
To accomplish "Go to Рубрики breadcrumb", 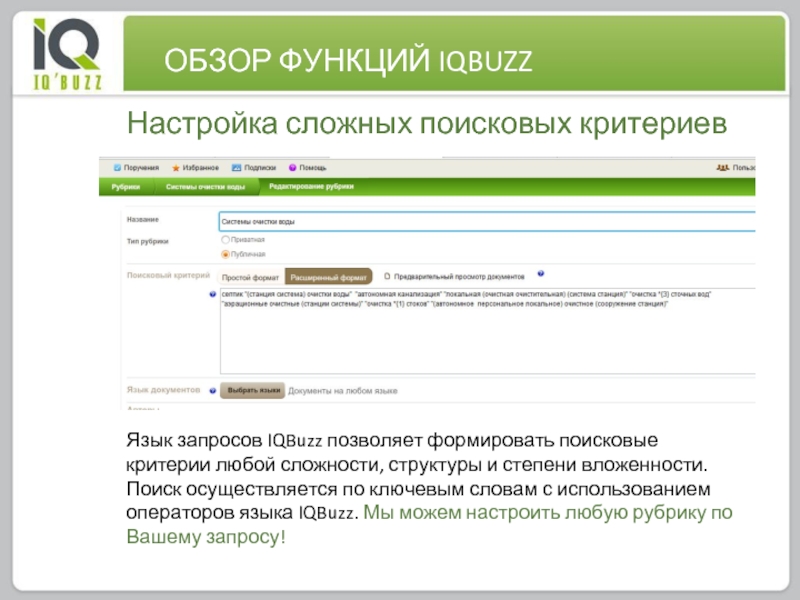I will [x=126, y=187].
